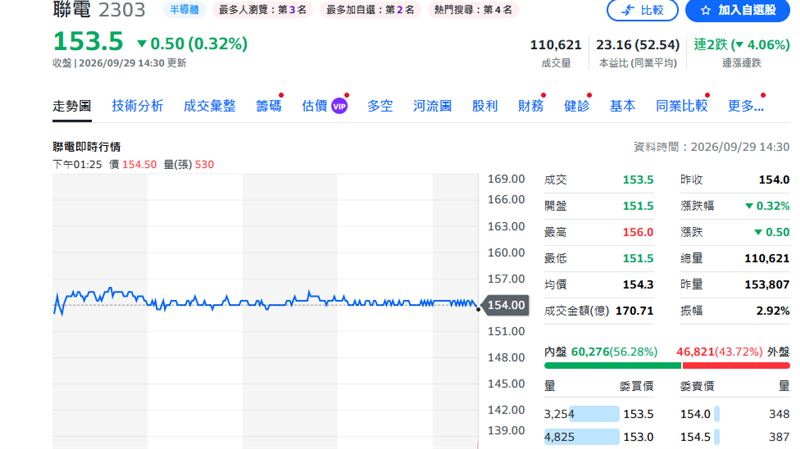Click the 最多加自選 第2名 badge
Image resolution: width=800 pixels, height=449 pixels.
370,10
